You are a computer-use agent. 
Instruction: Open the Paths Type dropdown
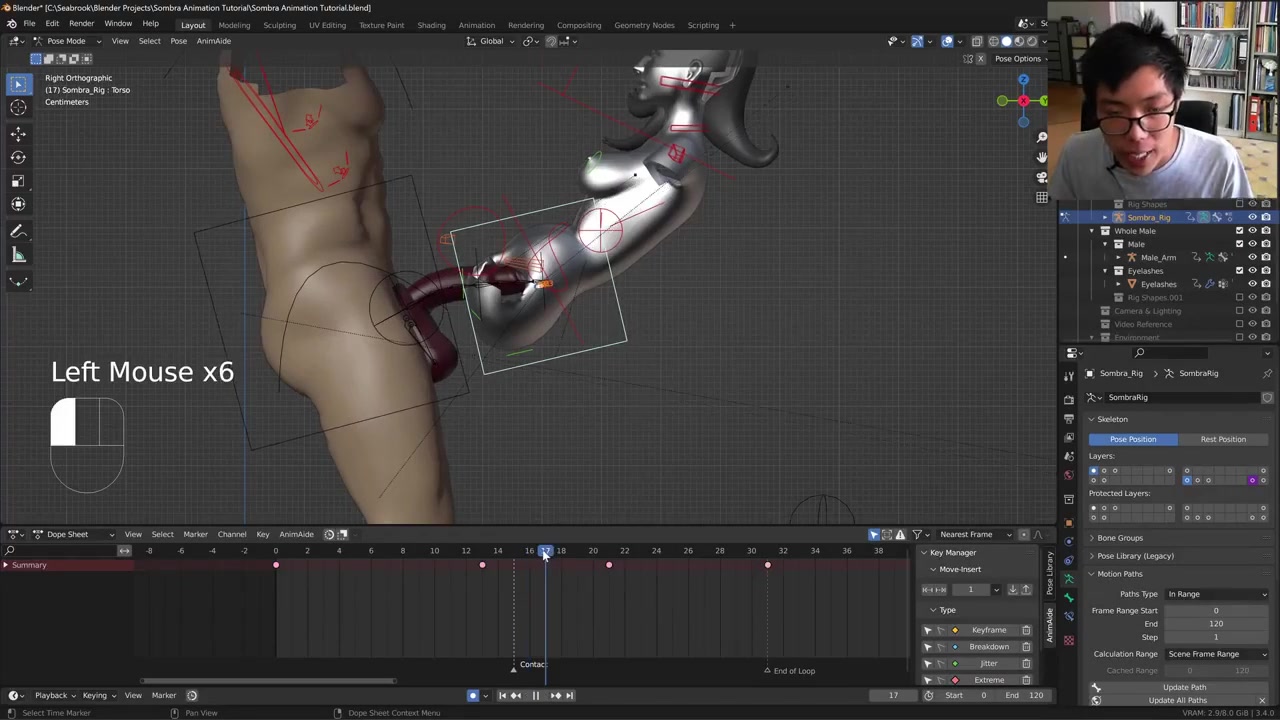pos(1216,594)
